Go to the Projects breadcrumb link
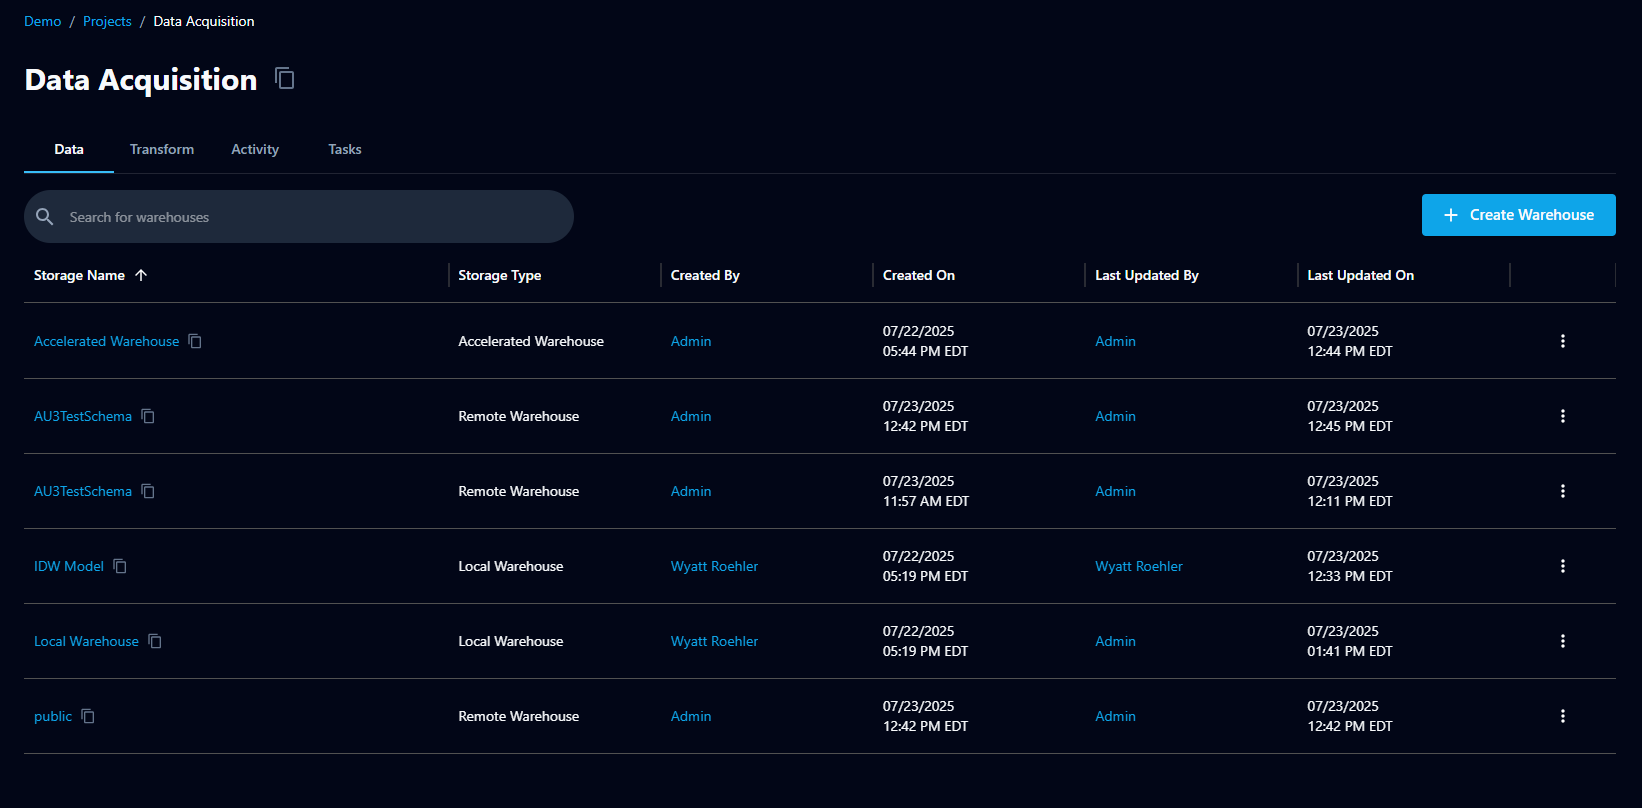Image resolution: width=1642 pixels, height=808 pixels. pyautogui.click(x=107, y=21)
